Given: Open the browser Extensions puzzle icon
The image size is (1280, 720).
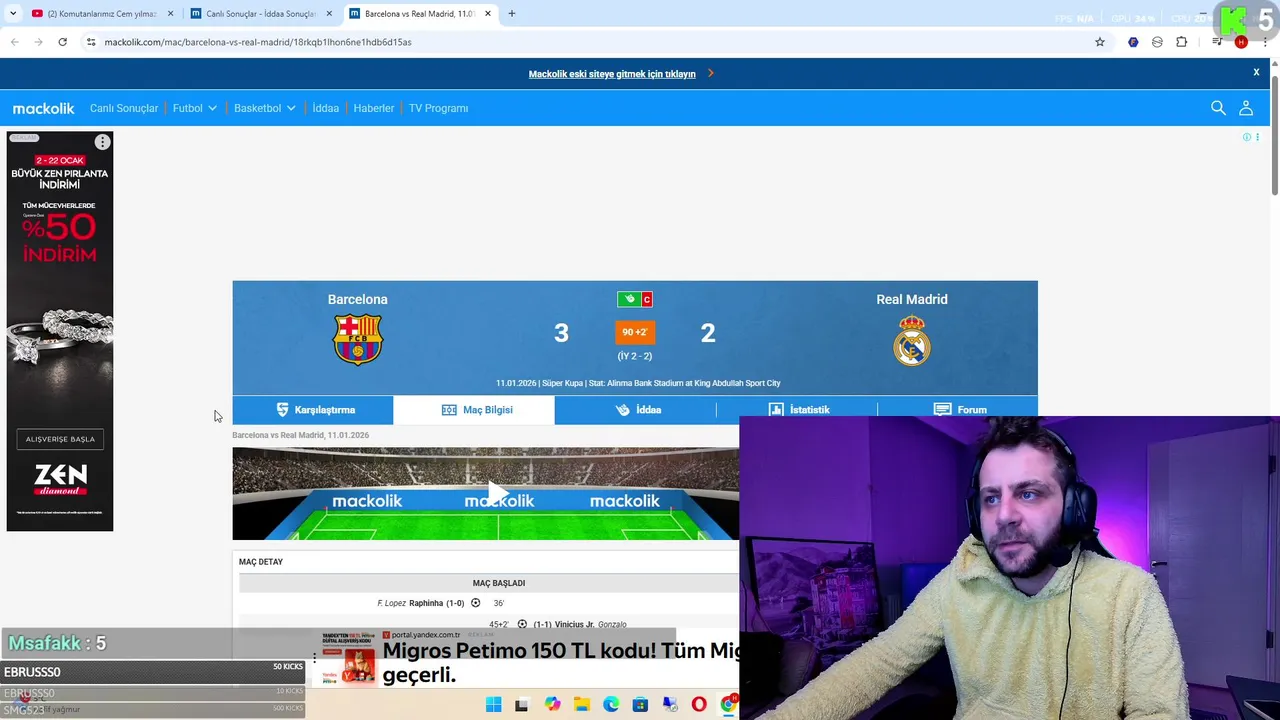Looking at the screenshot, I should pos(1181,42).
